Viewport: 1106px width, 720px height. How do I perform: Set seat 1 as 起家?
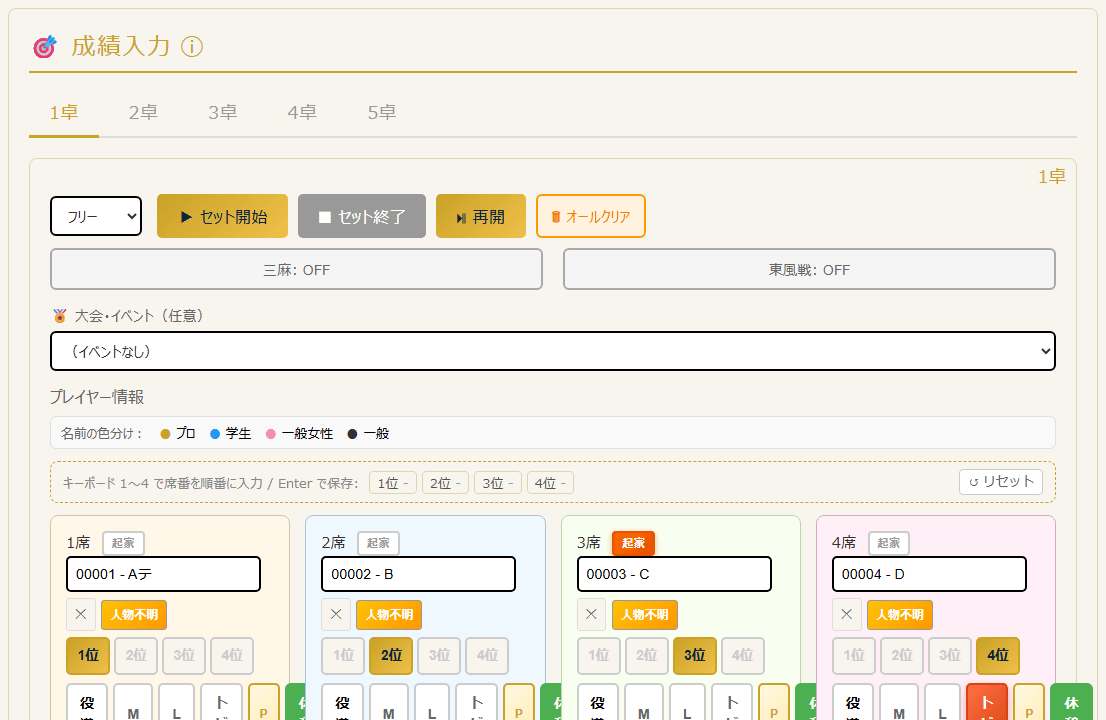(123, 543)
